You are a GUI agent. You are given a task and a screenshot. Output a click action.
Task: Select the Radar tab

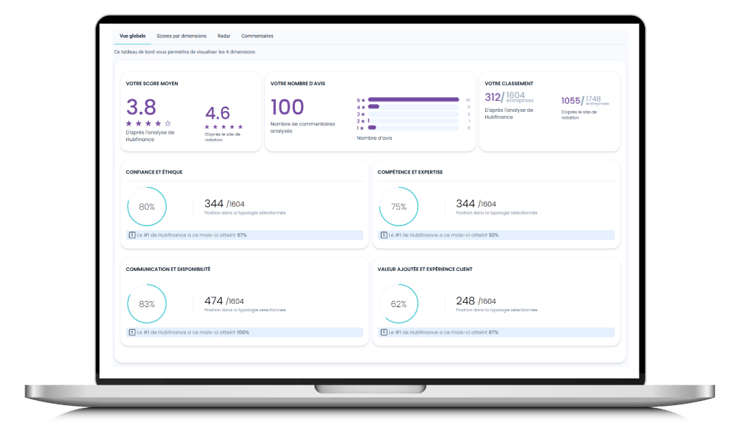[223, 36]
